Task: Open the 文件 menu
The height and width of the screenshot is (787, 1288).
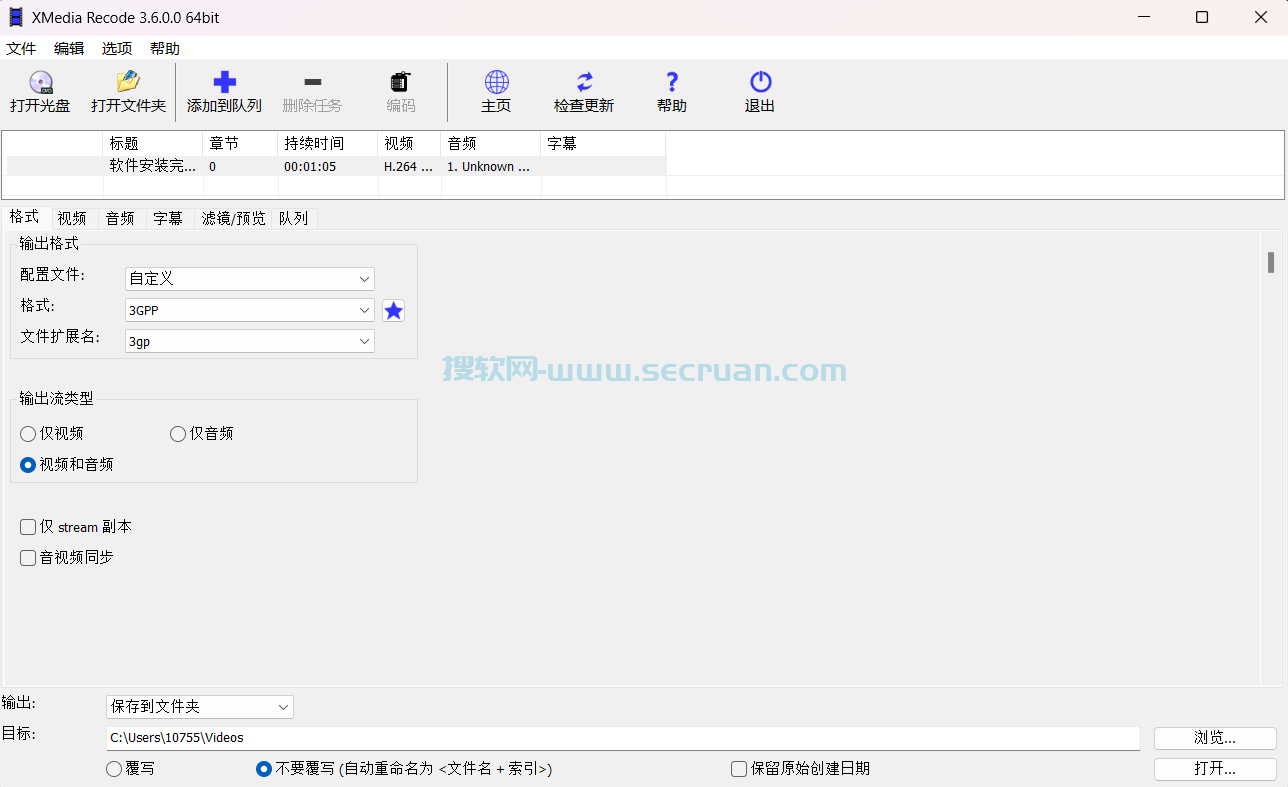Action: (x=21, y=48)
